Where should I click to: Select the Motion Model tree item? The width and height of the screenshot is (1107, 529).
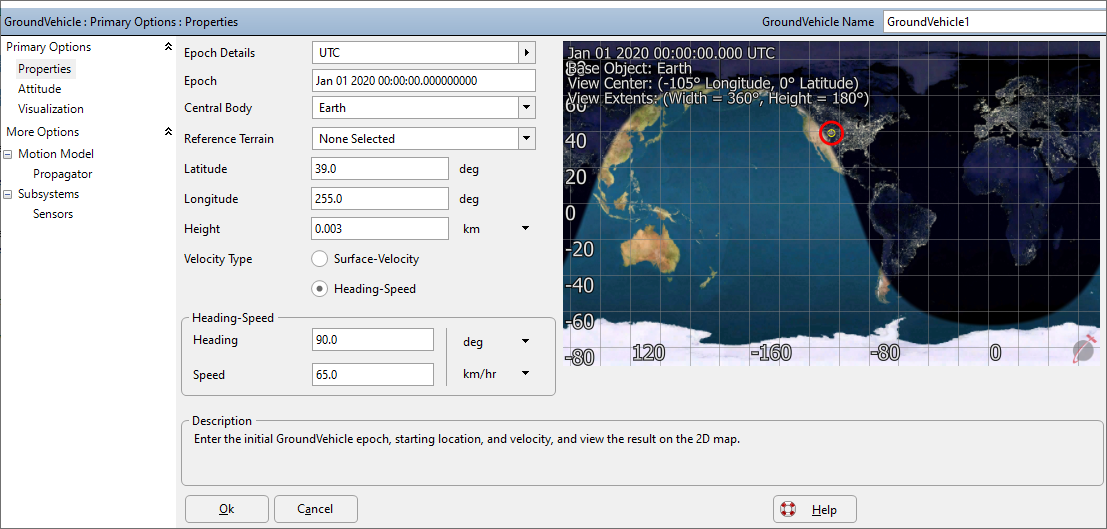tap(56, 154)
